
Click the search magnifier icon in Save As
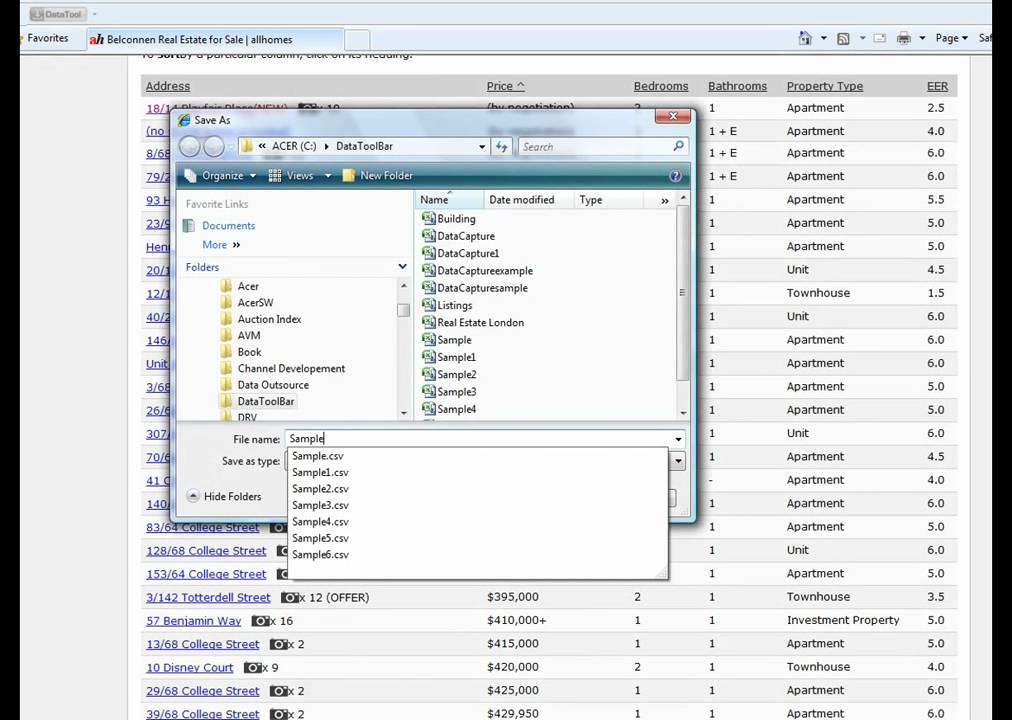678,146
